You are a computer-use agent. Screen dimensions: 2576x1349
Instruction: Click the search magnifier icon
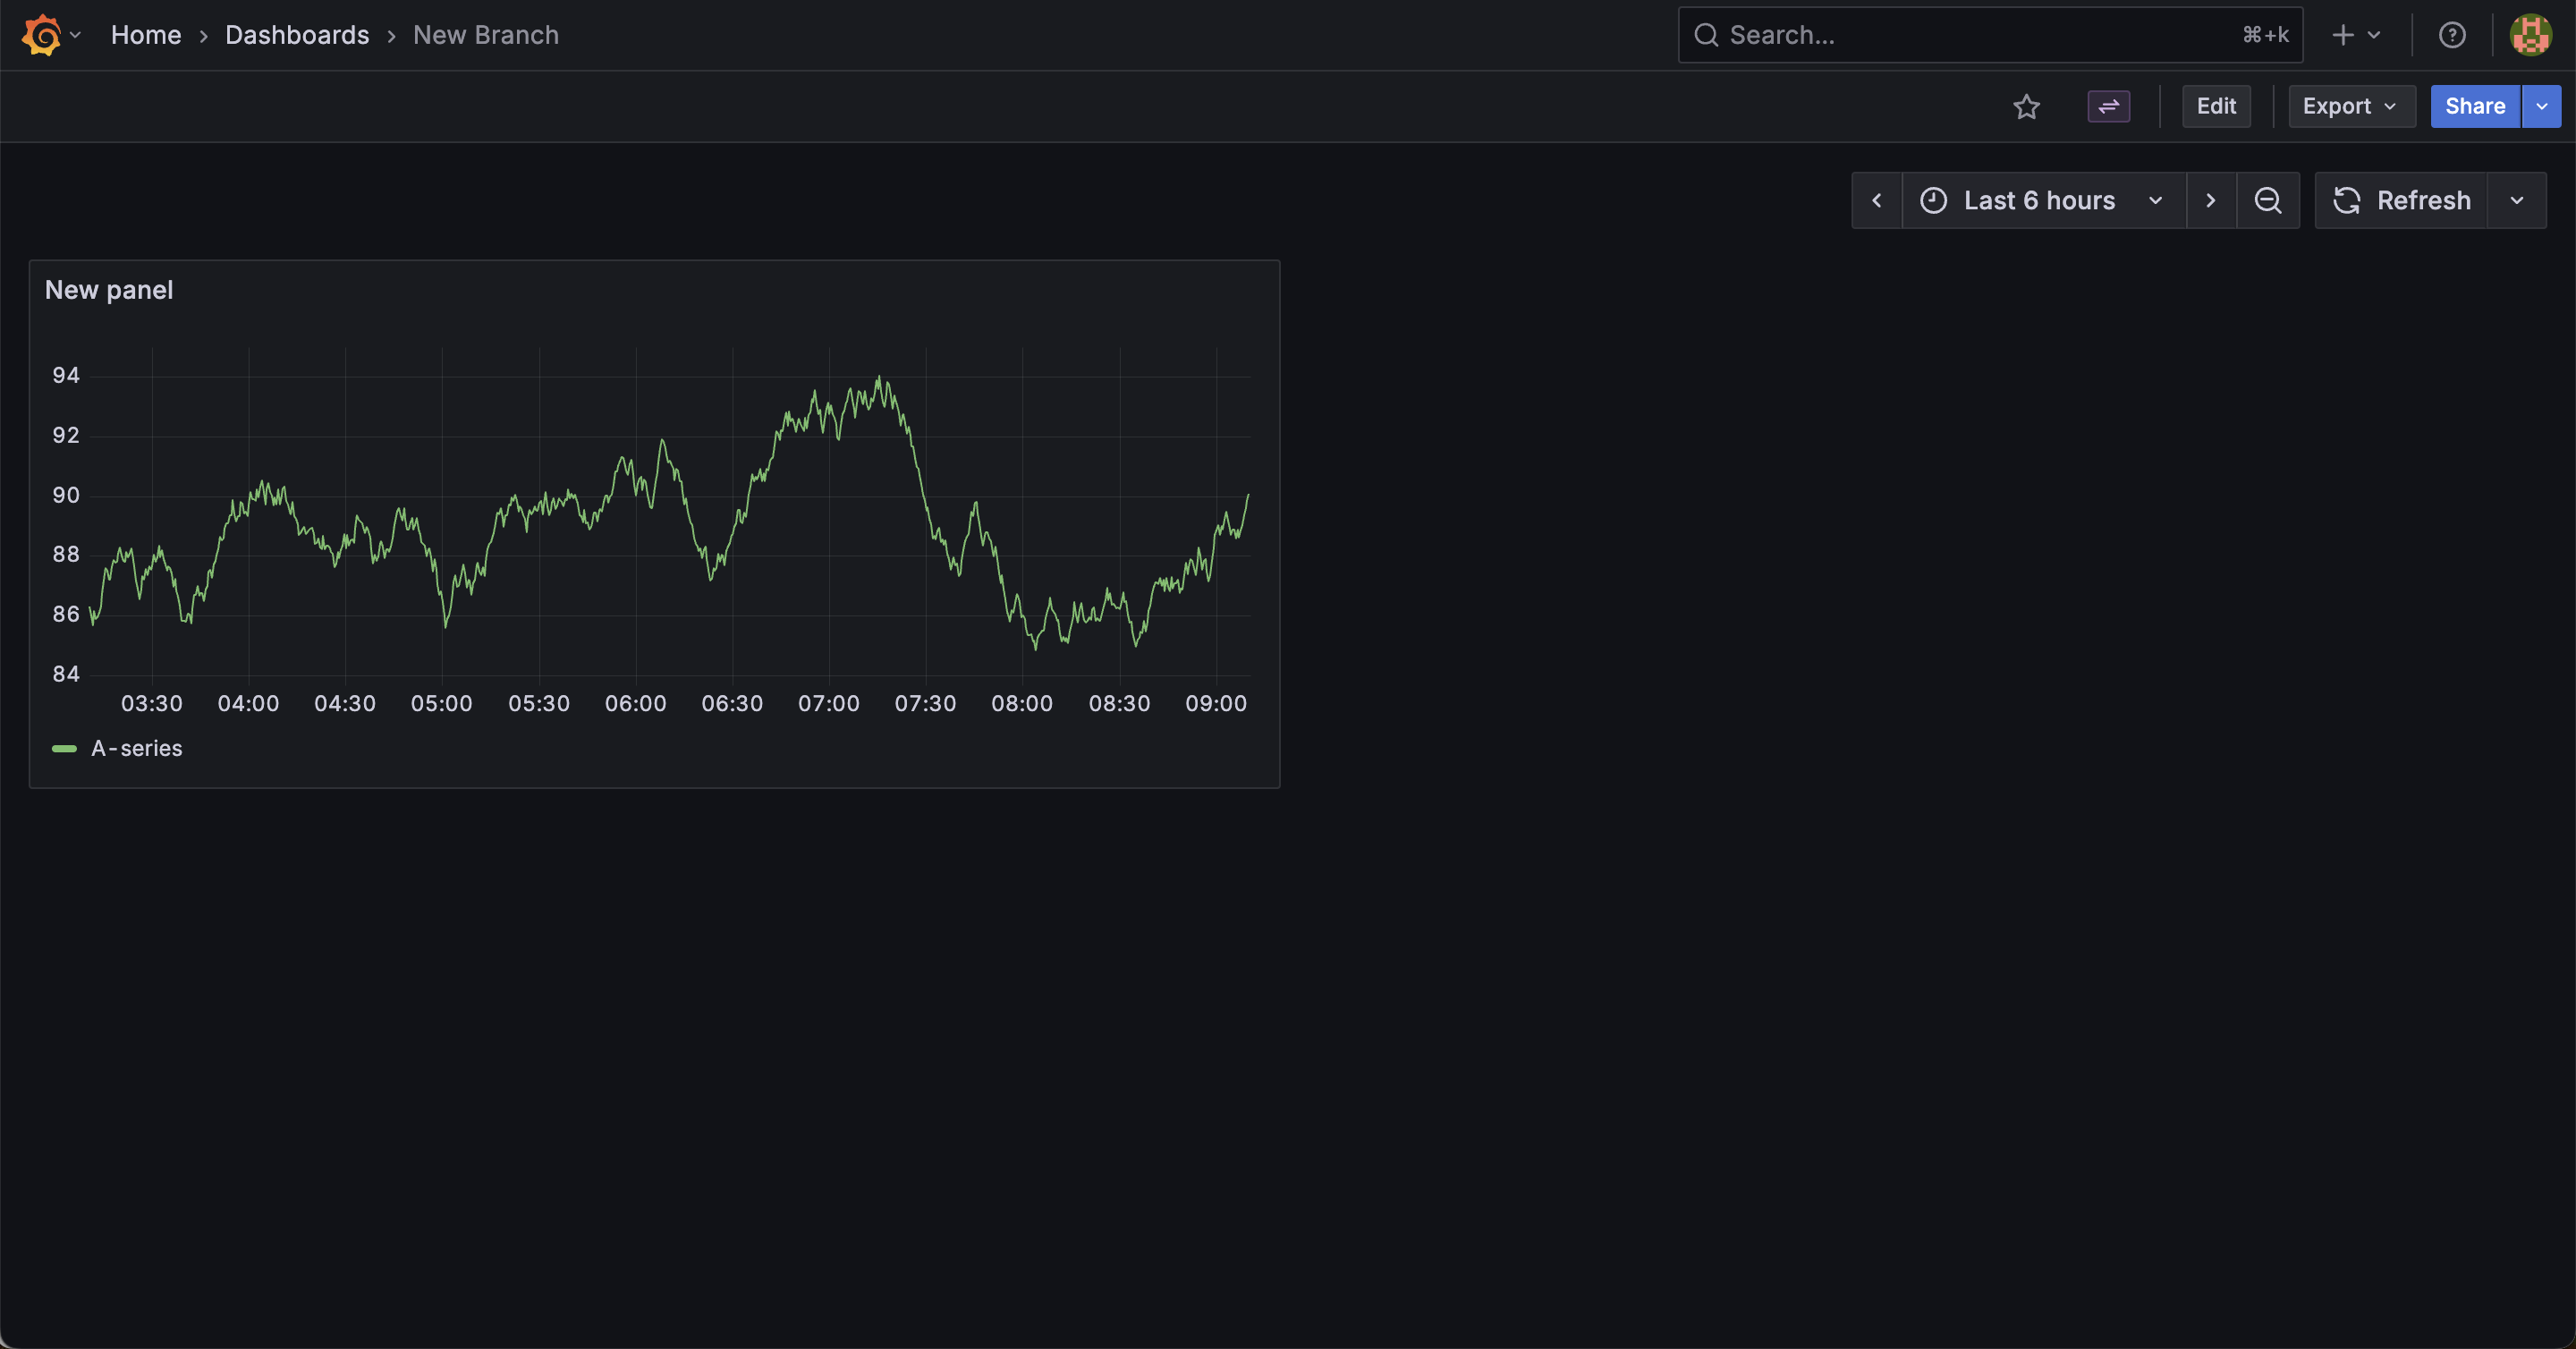point(1706,35)
